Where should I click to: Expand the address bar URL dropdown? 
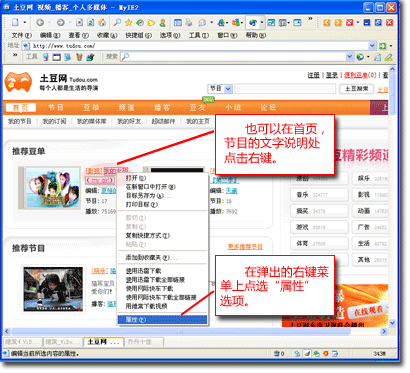(x=372, y=46)
